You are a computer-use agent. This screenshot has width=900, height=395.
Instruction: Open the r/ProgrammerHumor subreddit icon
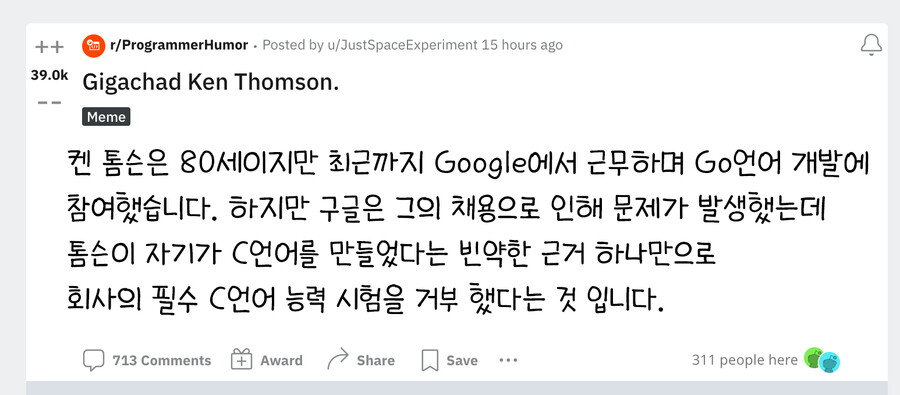click(94, 45)
